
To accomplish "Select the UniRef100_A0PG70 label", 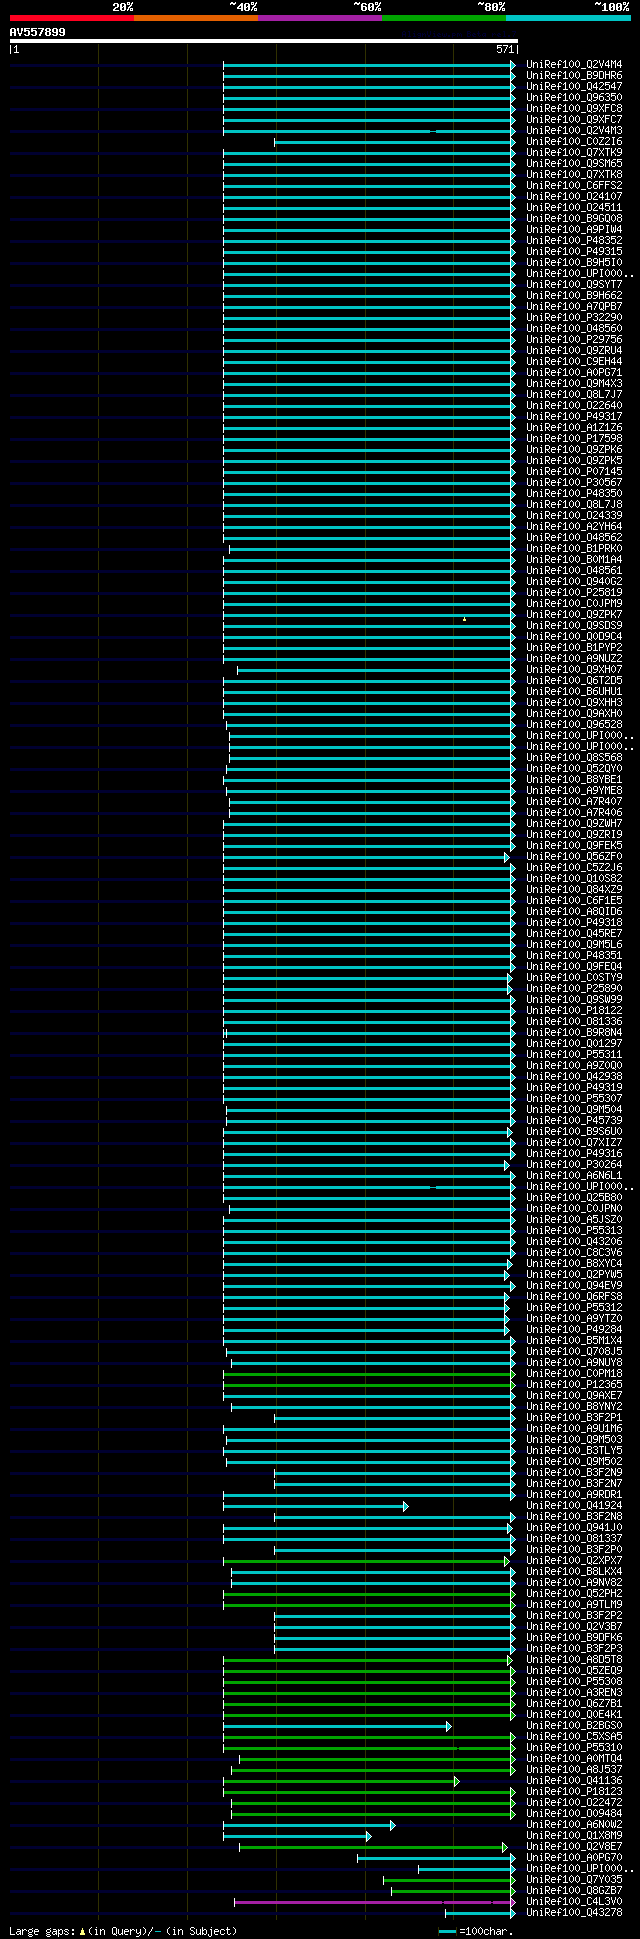I will pyautogui.click(x=574, y=1857).
